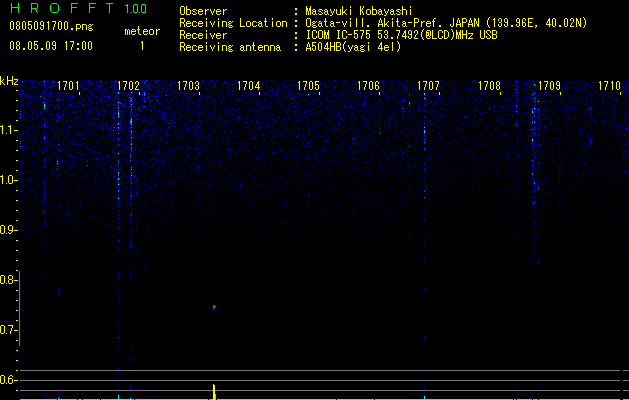Select the 1709 time marker
This screenshot has height=400, width=629.
click(549, 86)
